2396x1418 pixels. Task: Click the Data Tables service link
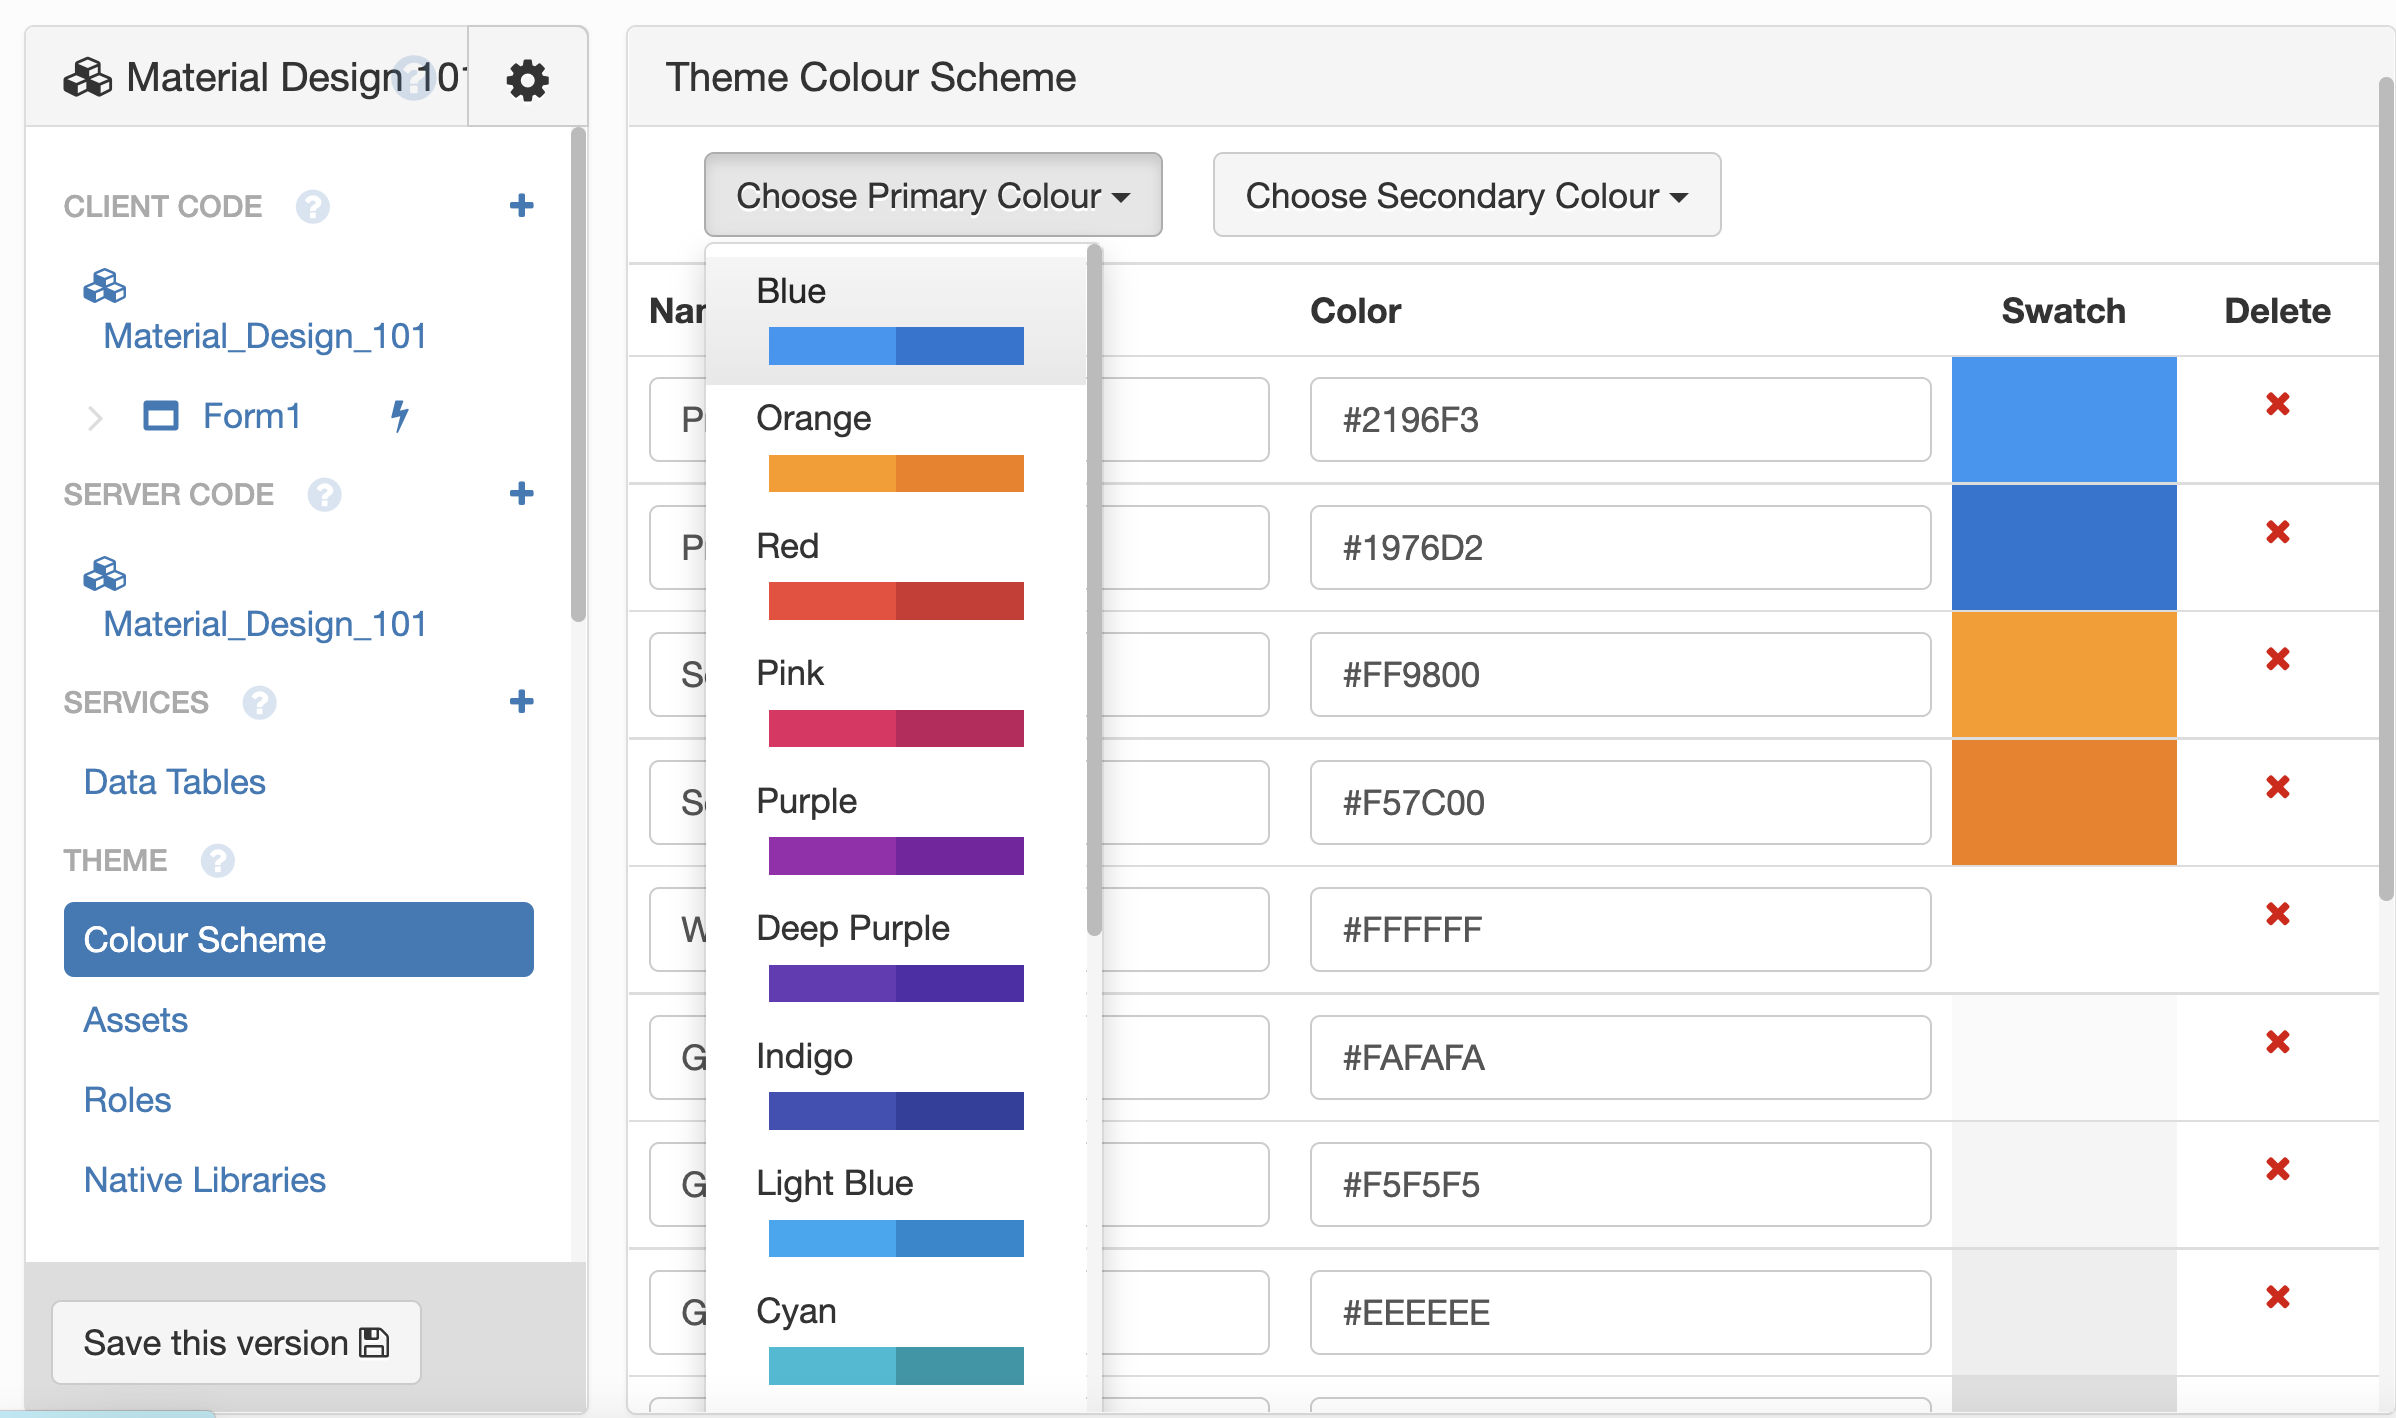coord(174,780)
